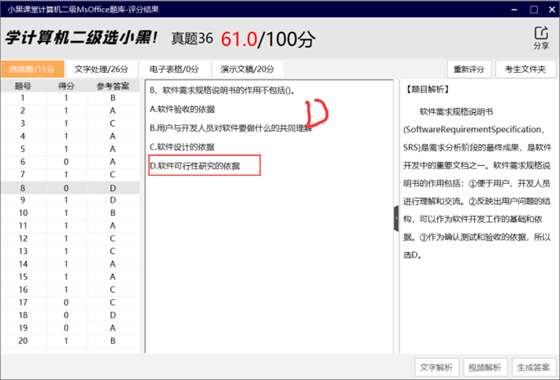Select highlighted question row 8
Image resolution: width=560 pixels, height=380 pixels.
point(70,188)
